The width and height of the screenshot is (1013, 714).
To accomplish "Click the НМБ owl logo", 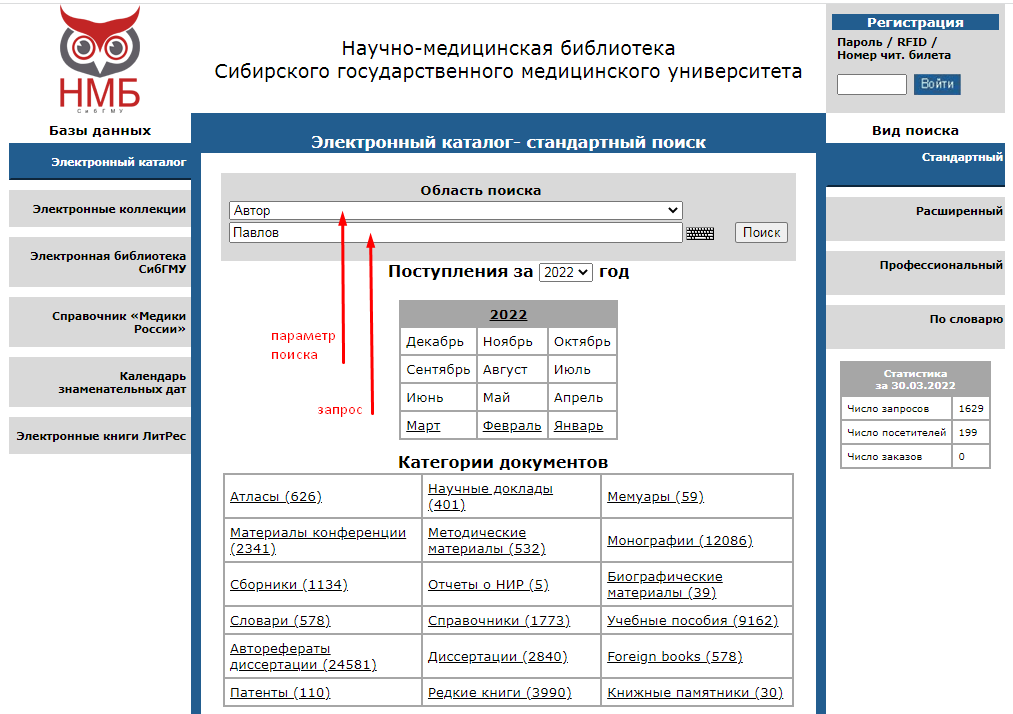I will pyautogui.click(x=99, y=60).
